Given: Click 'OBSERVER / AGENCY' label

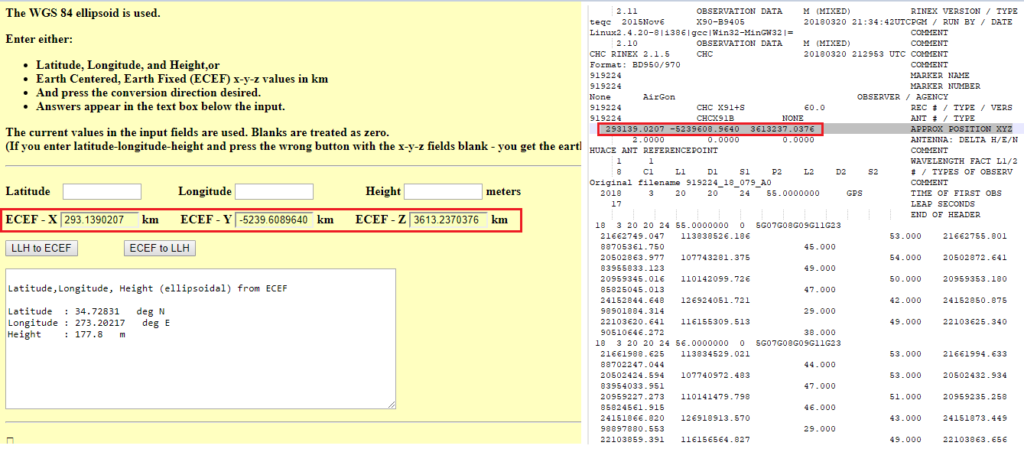Looking at the screenshot, I should [x=902, y=97].
